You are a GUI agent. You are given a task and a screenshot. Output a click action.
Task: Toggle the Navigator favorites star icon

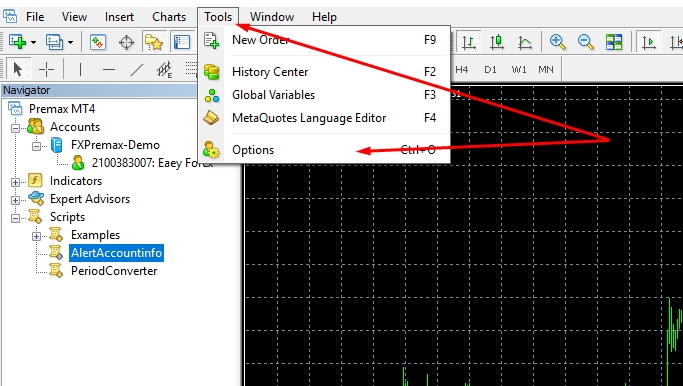click(x=154, y=42)
